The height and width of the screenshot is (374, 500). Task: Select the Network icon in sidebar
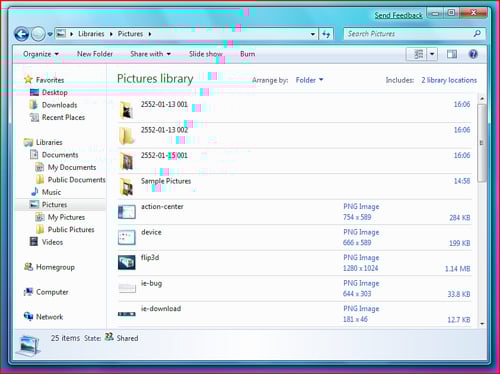click(28, 316)
